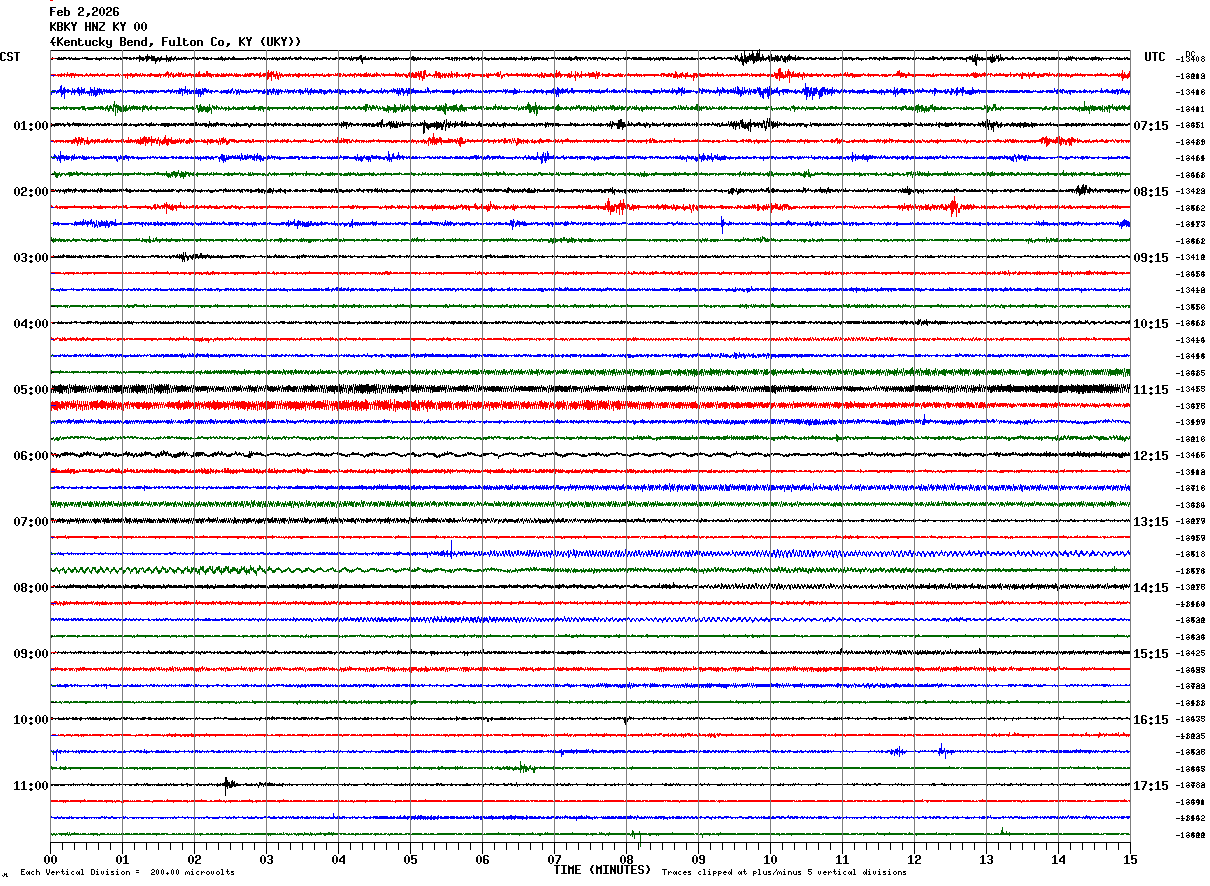
Task: Click the CST timezone header
Action: point(10,57)
